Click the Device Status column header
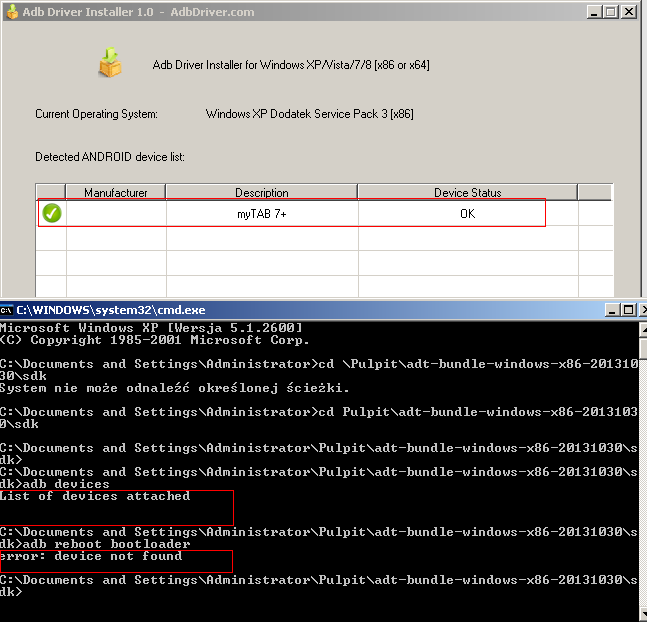647x622 pixels. pos(467,193)
